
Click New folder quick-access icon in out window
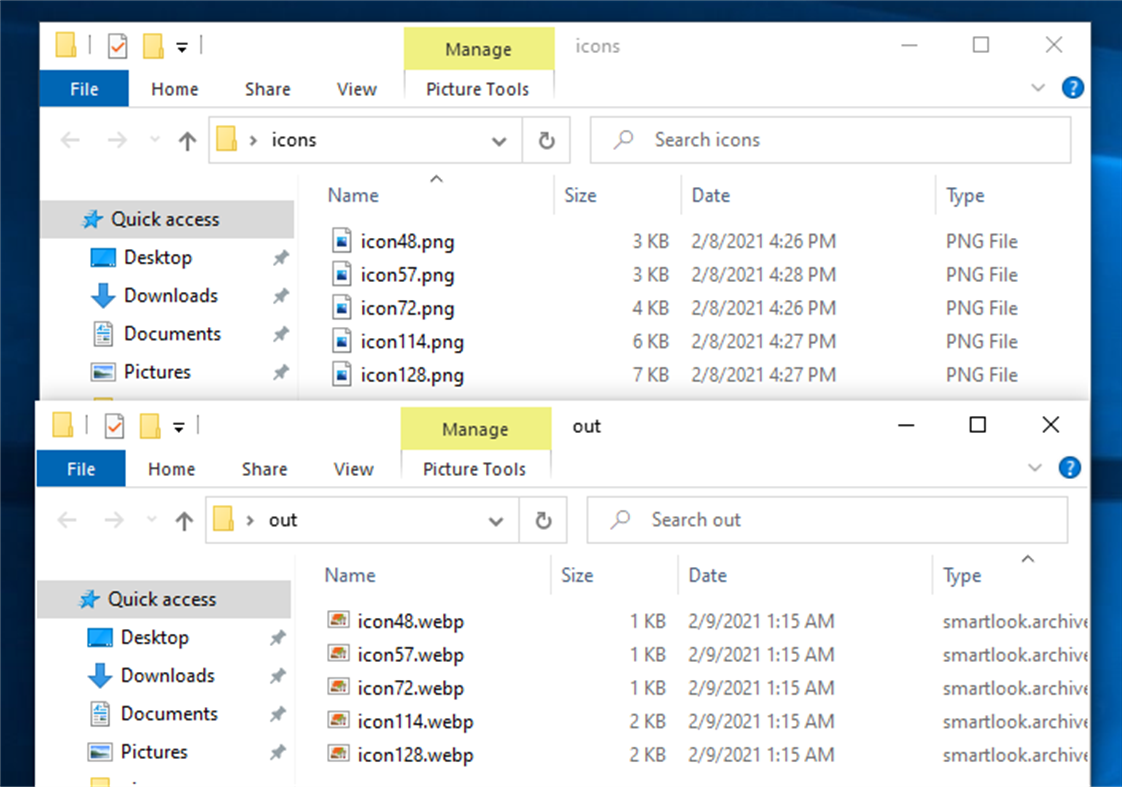pyautogui.click(x=150, y=426)
